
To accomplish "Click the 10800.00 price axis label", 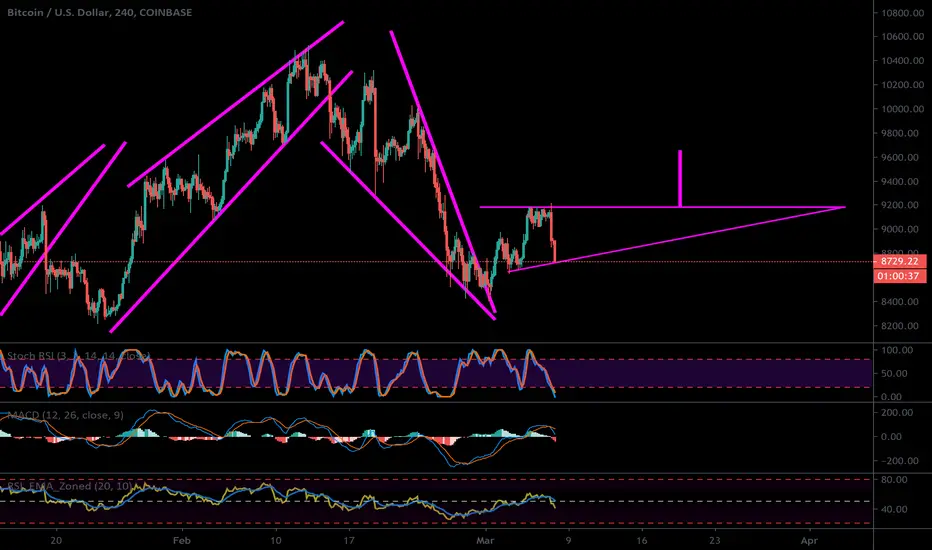I will tap(902, 13).
